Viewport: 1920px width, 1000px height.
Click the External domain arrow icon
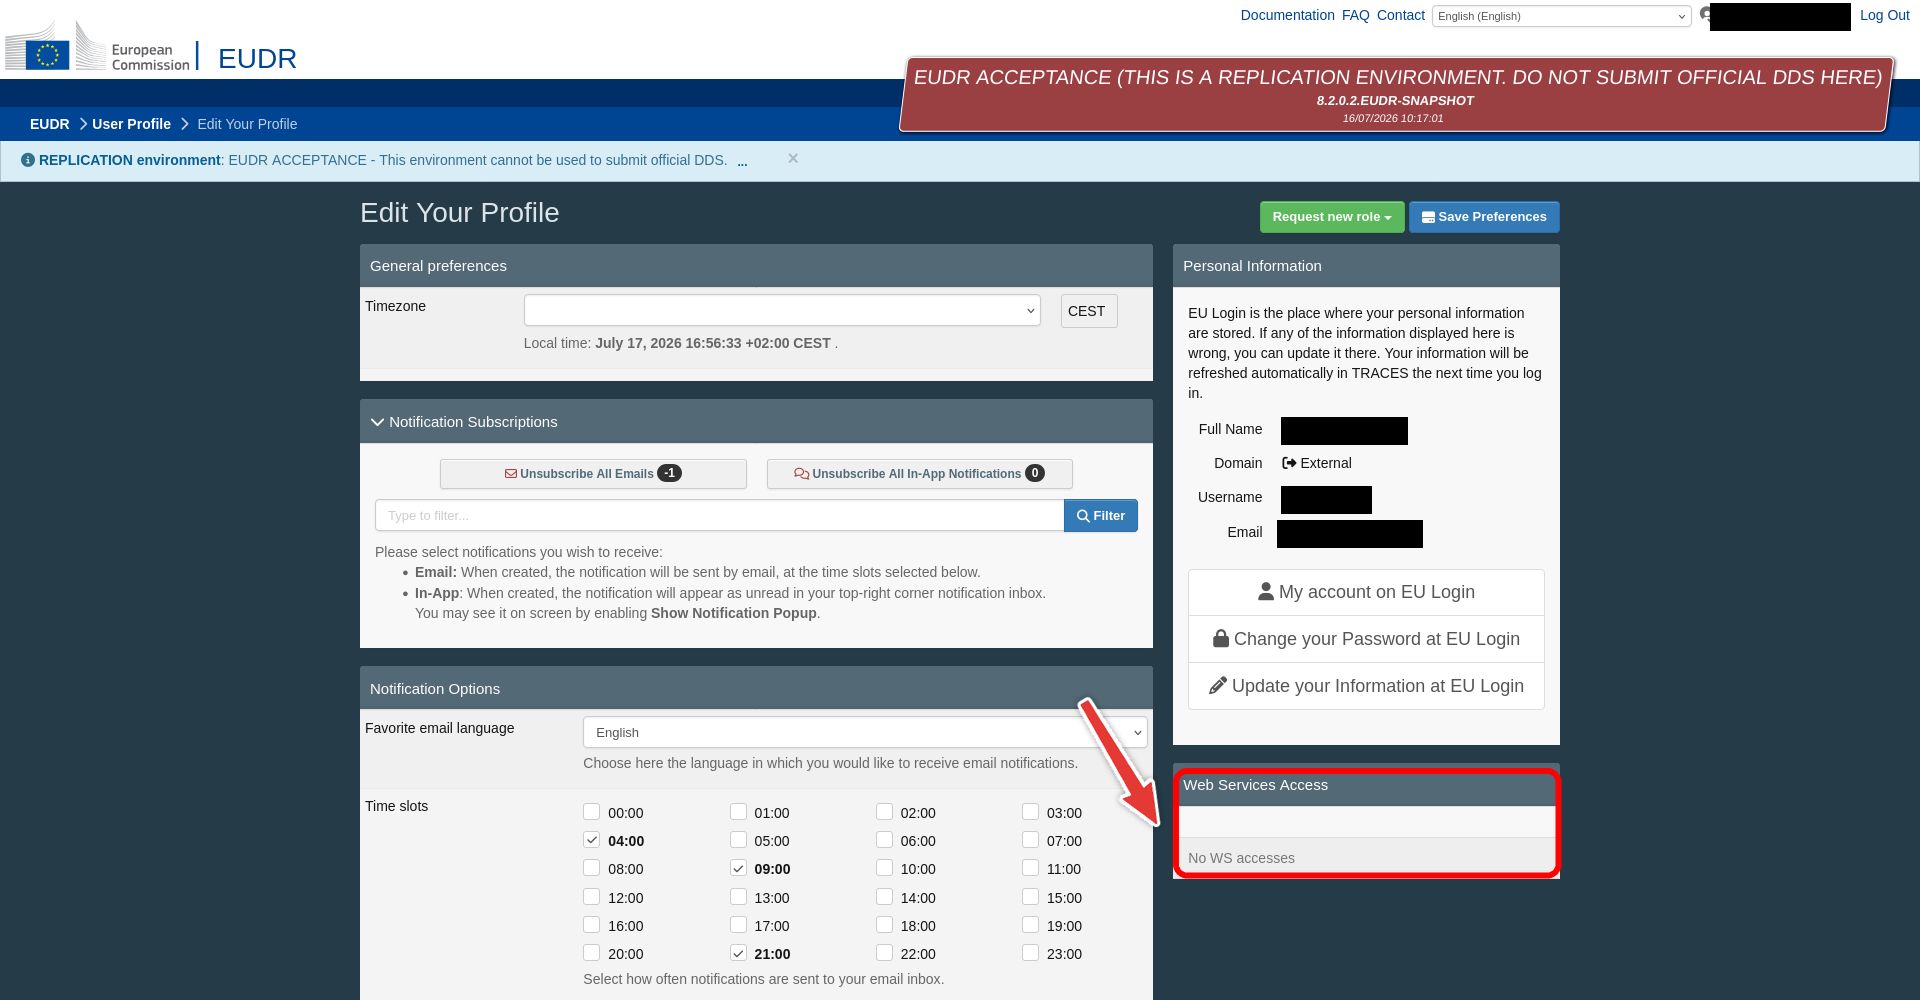1289,463
